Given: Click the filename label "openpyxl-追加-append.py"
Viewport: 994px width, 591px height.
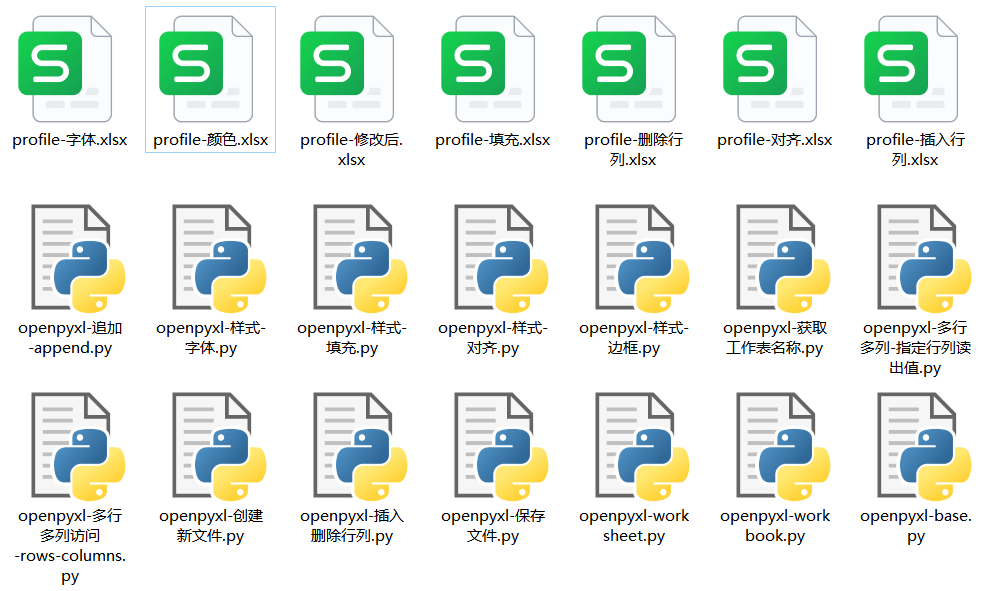Looking at the screenshot, I should 70,338.
